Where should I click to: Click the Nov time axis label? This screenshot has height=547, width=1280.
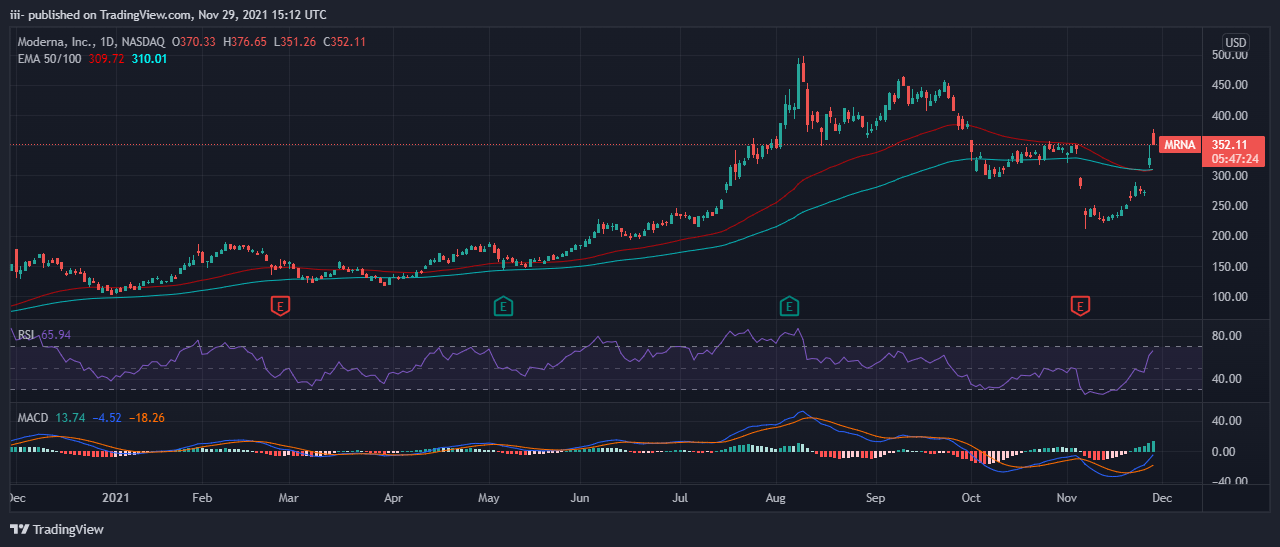click(x=1067, y=496)
